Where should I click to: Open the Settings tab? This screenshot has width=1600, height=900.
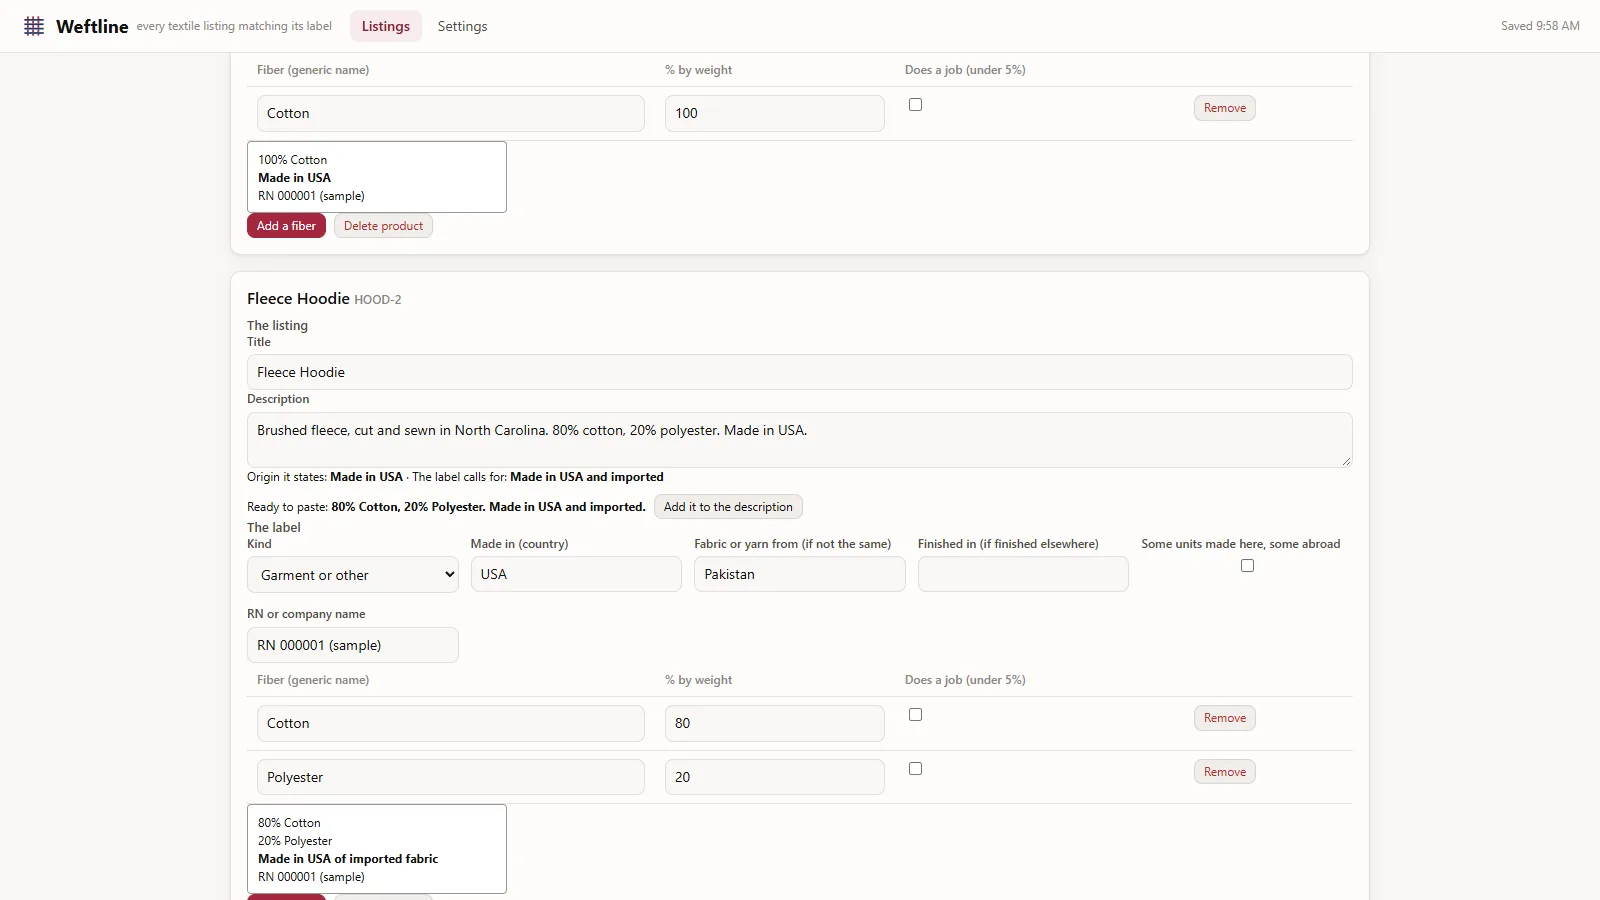pos(462,26)
